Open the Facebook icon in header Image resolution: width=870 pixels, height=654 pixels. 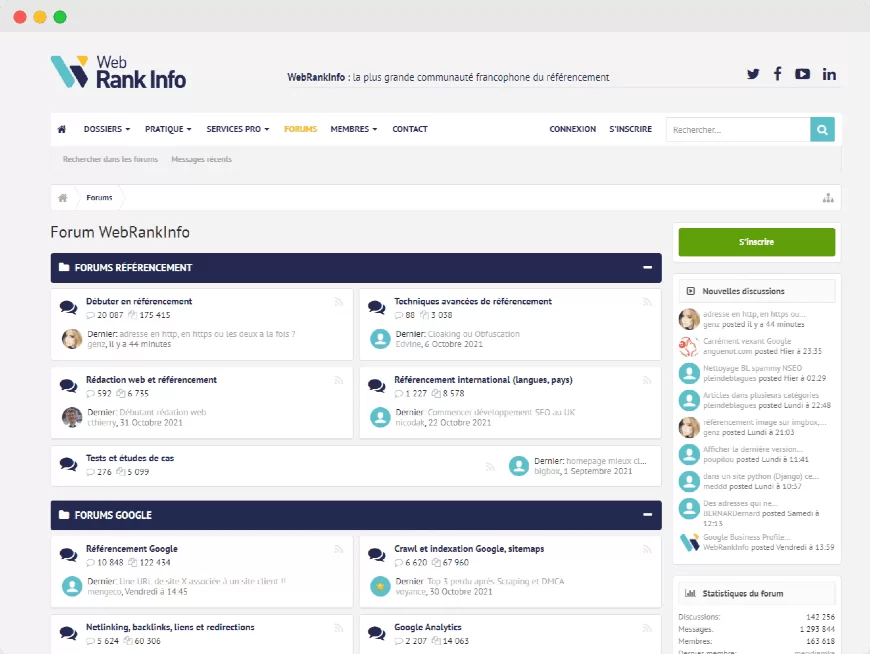[777, 74]
